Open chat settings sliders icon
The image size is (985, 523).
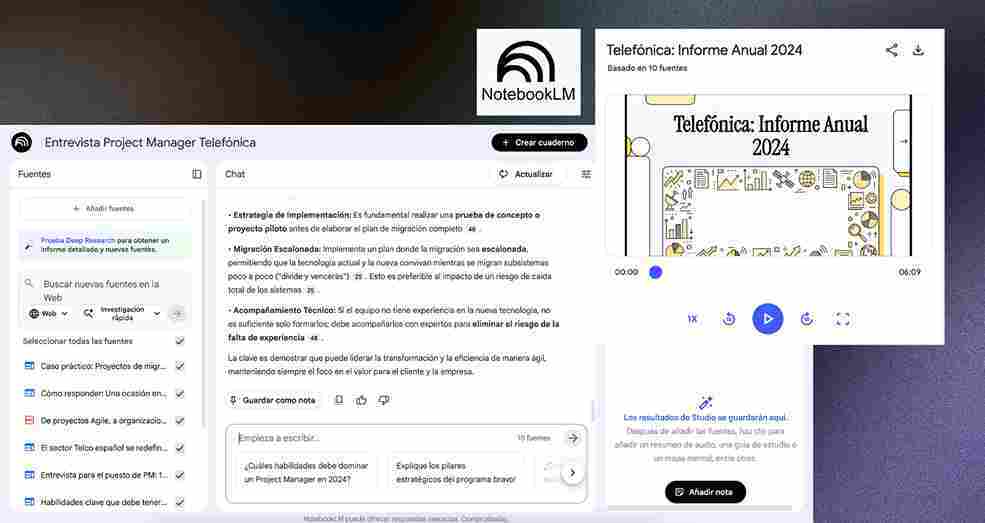pos(586,174)
